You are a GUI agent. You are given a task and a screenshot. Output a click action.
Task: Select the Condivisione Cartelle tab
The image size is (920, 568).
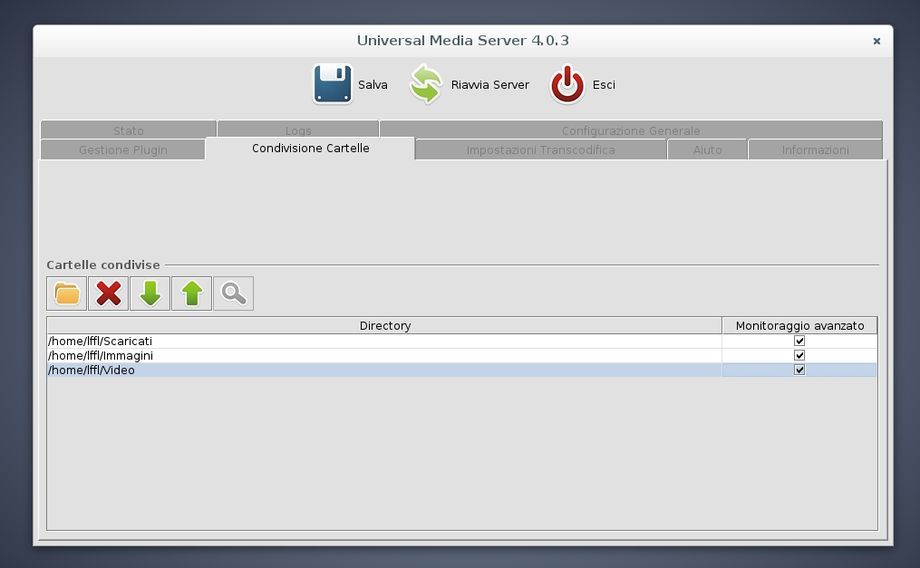pos(310,148)
